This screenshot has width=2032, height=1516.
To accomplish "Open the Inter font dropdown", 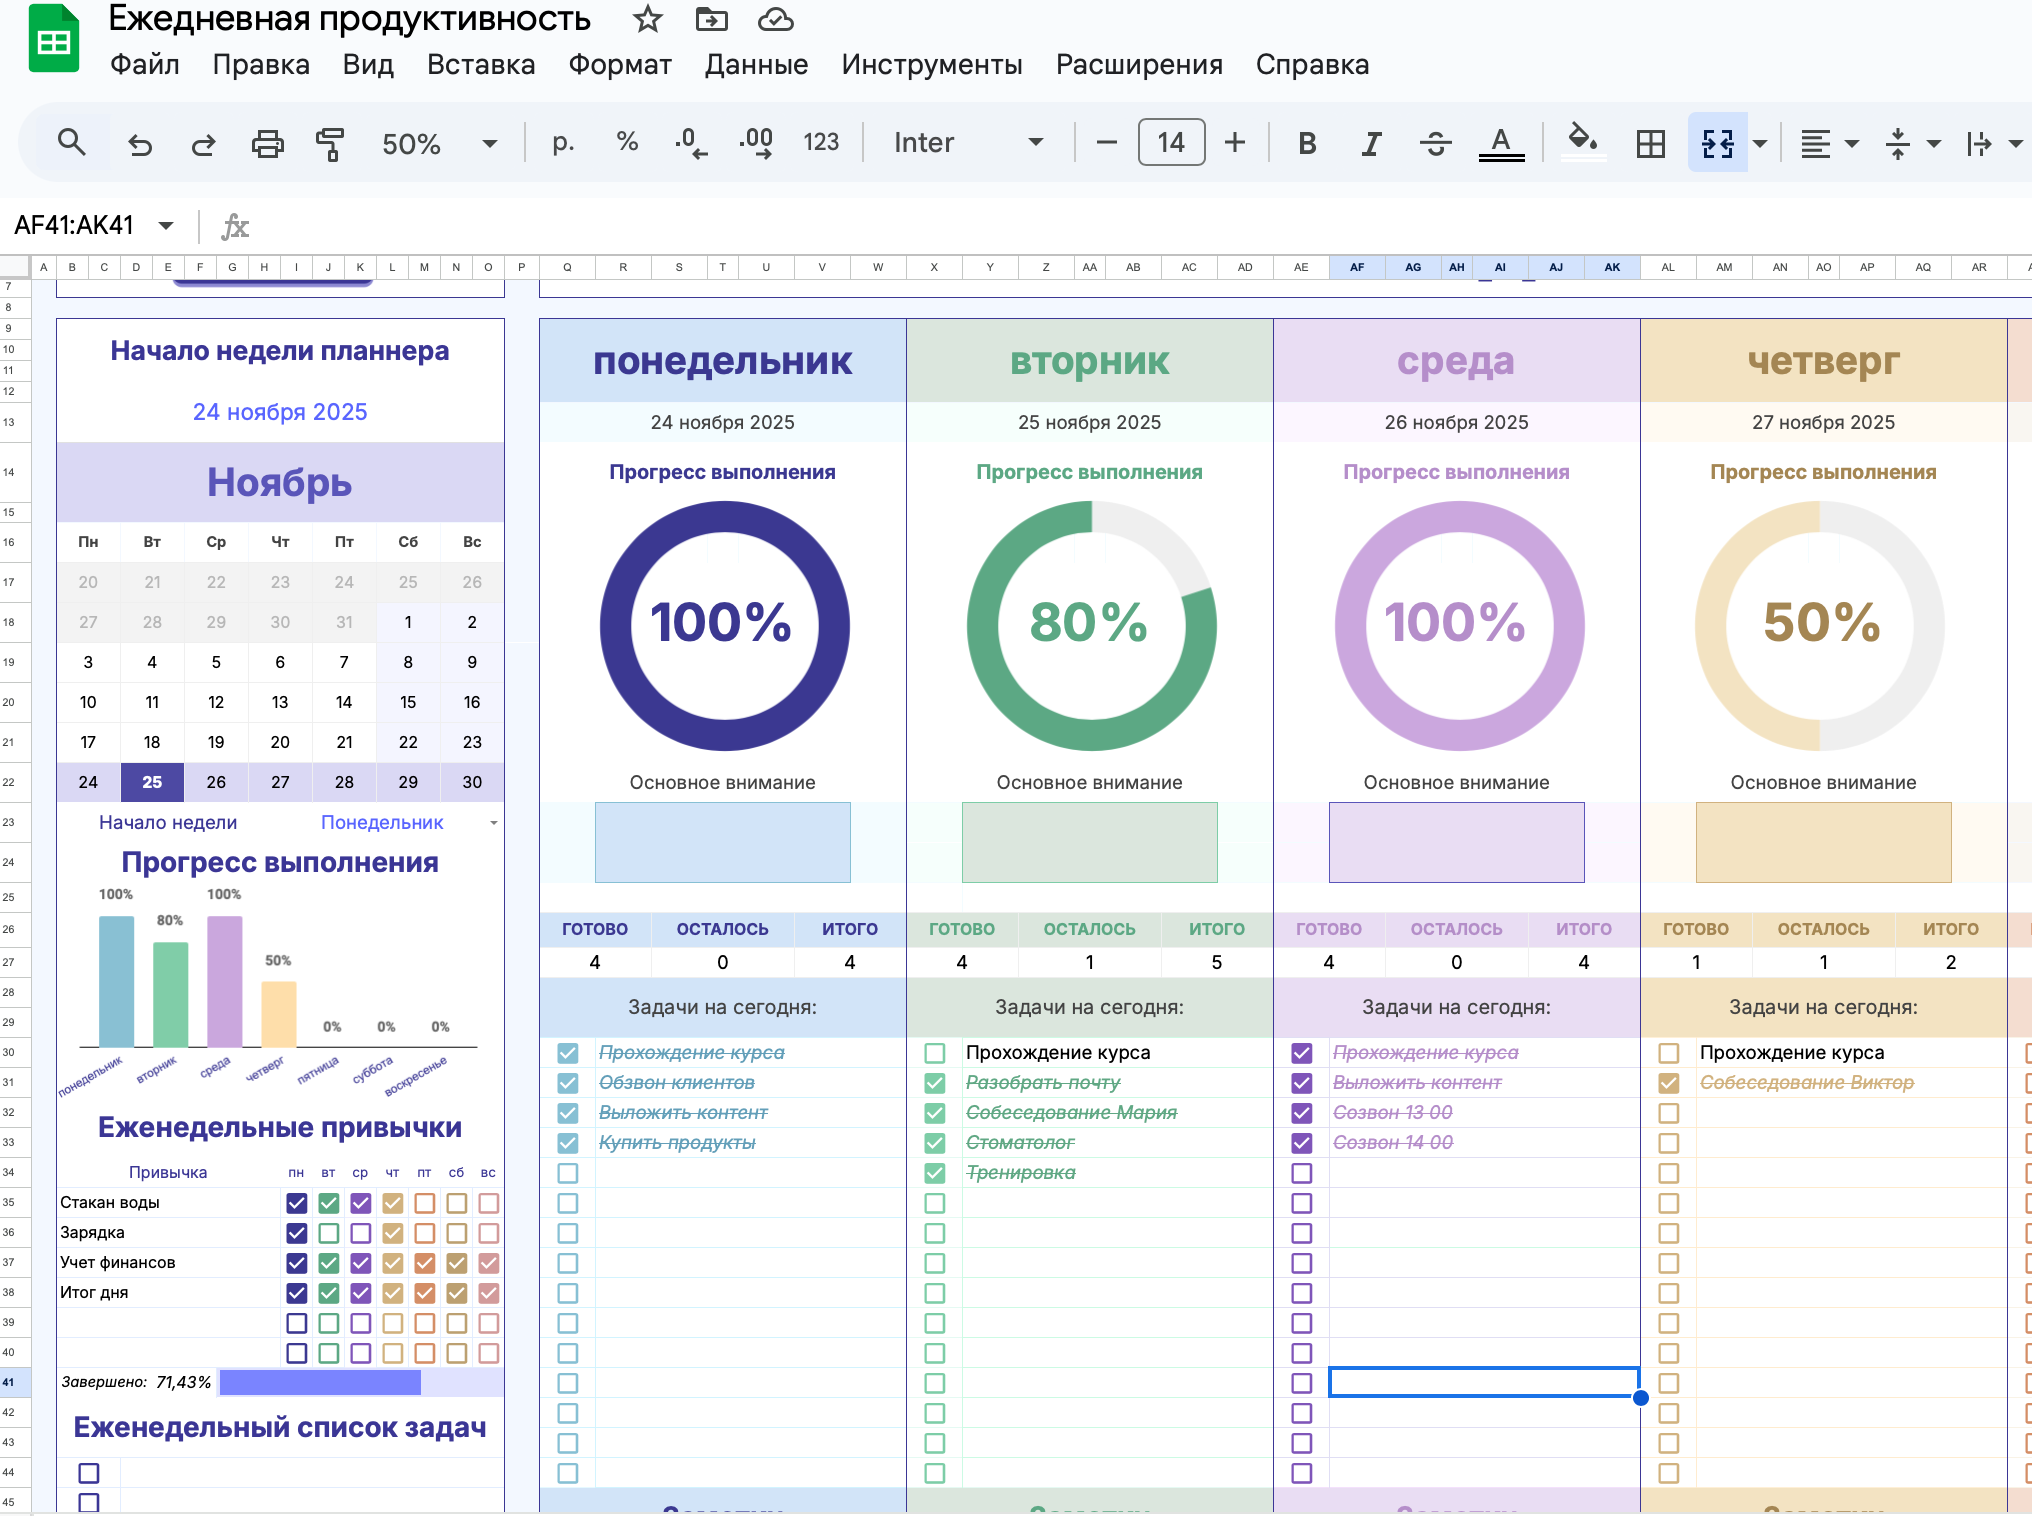I will coord(1035,143).
